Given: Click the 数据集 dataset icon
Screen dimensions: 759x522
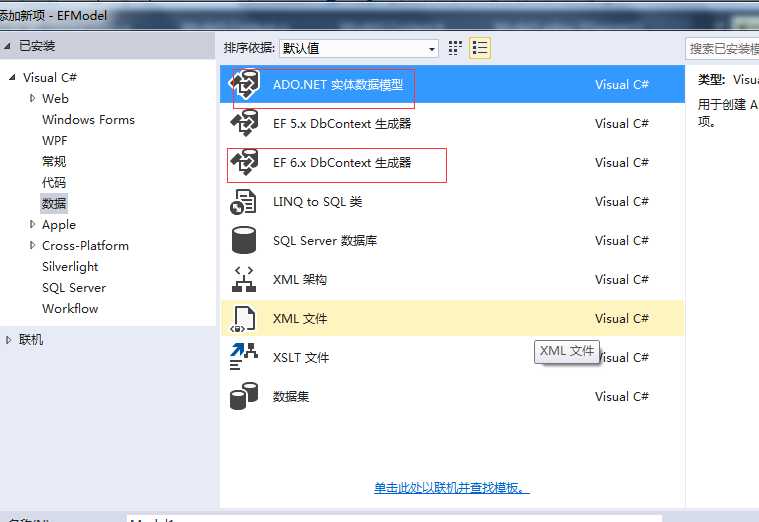Looking at the screenshot, I should (243, 396).
